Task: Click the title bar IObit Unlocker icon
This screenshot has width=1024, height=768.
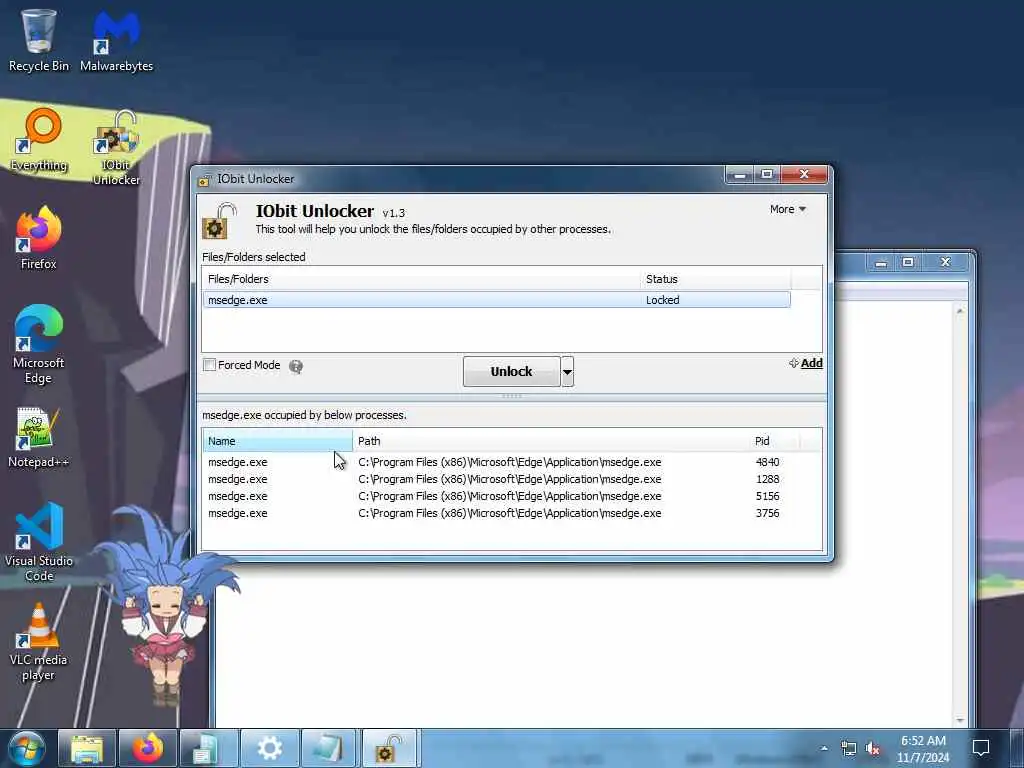Action: tap(204, 180)
